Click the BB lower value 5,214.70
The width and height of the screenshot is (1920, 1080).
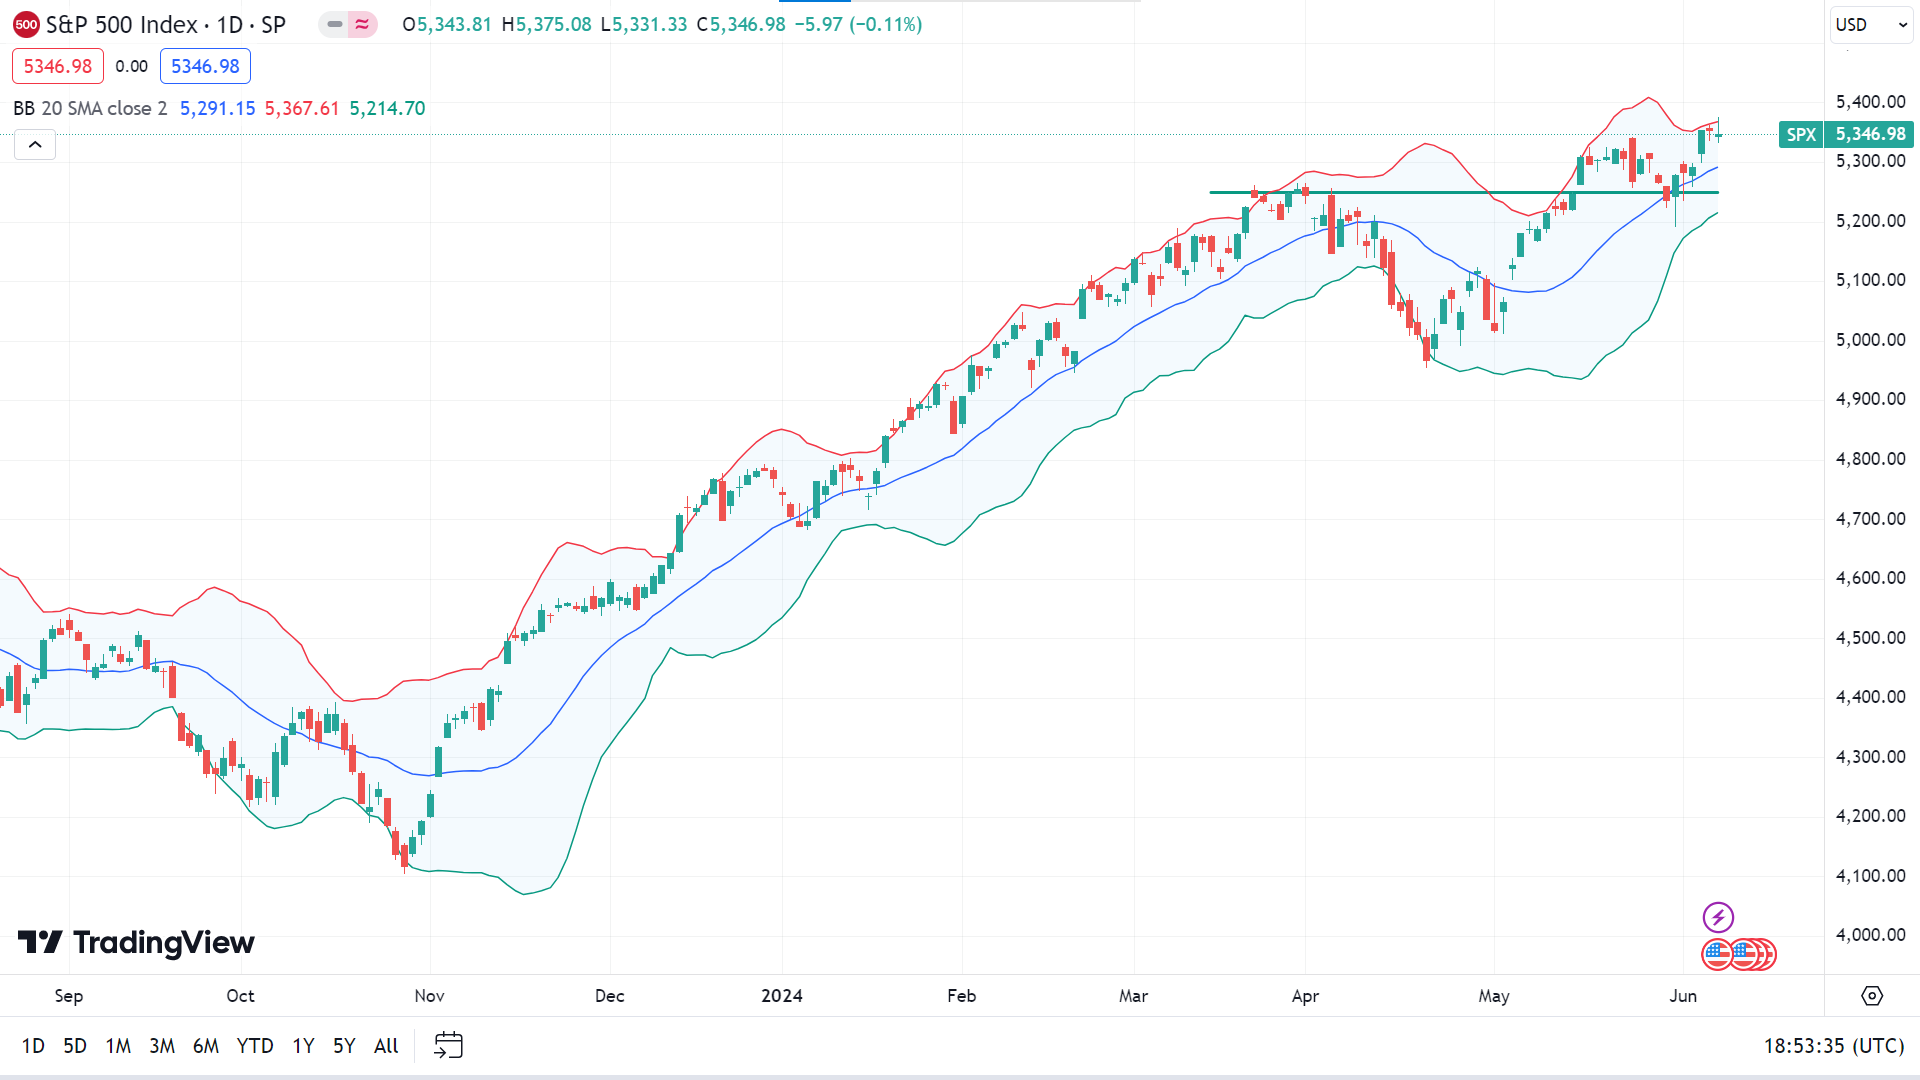(x=387, y=108)
